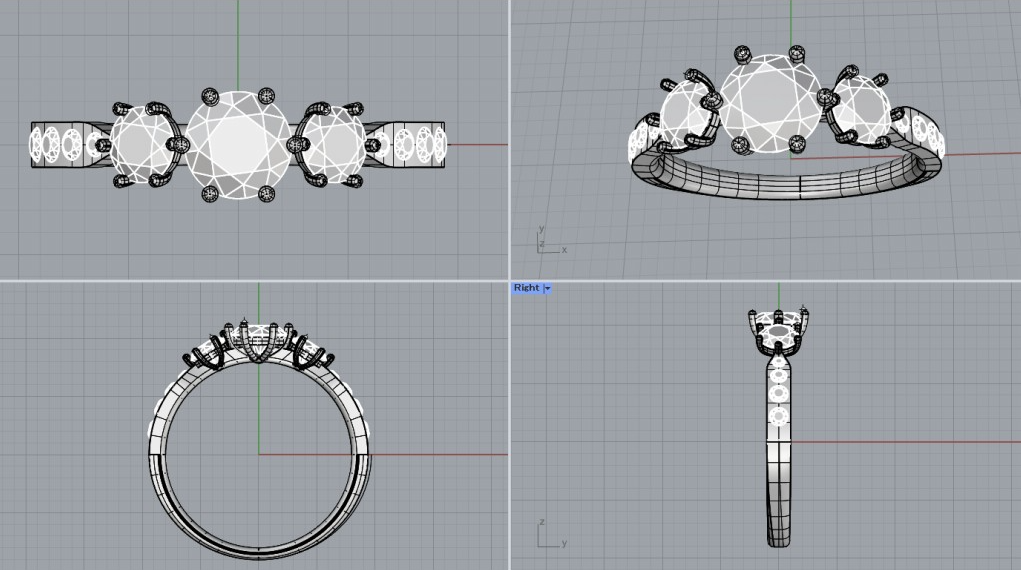Select right pavé stones in top-left viewport

point(414,144)
